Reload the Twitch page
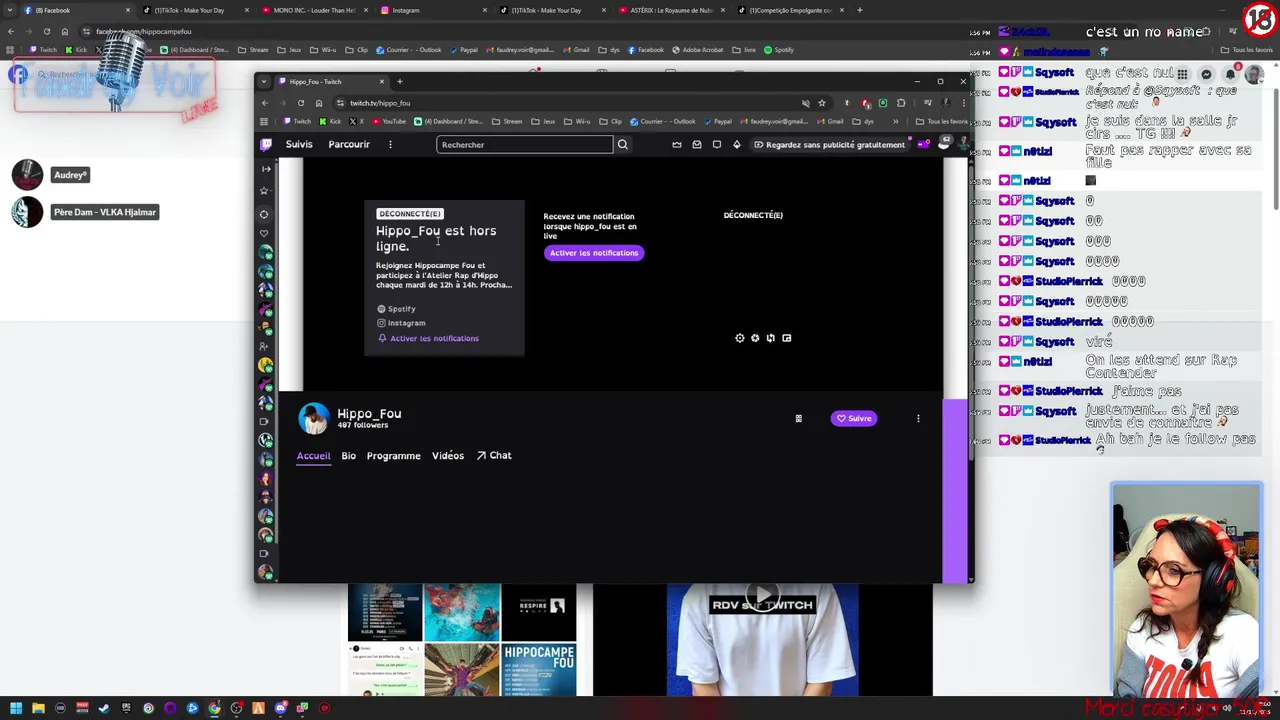 pyautogui.click(x=300, y=103)
